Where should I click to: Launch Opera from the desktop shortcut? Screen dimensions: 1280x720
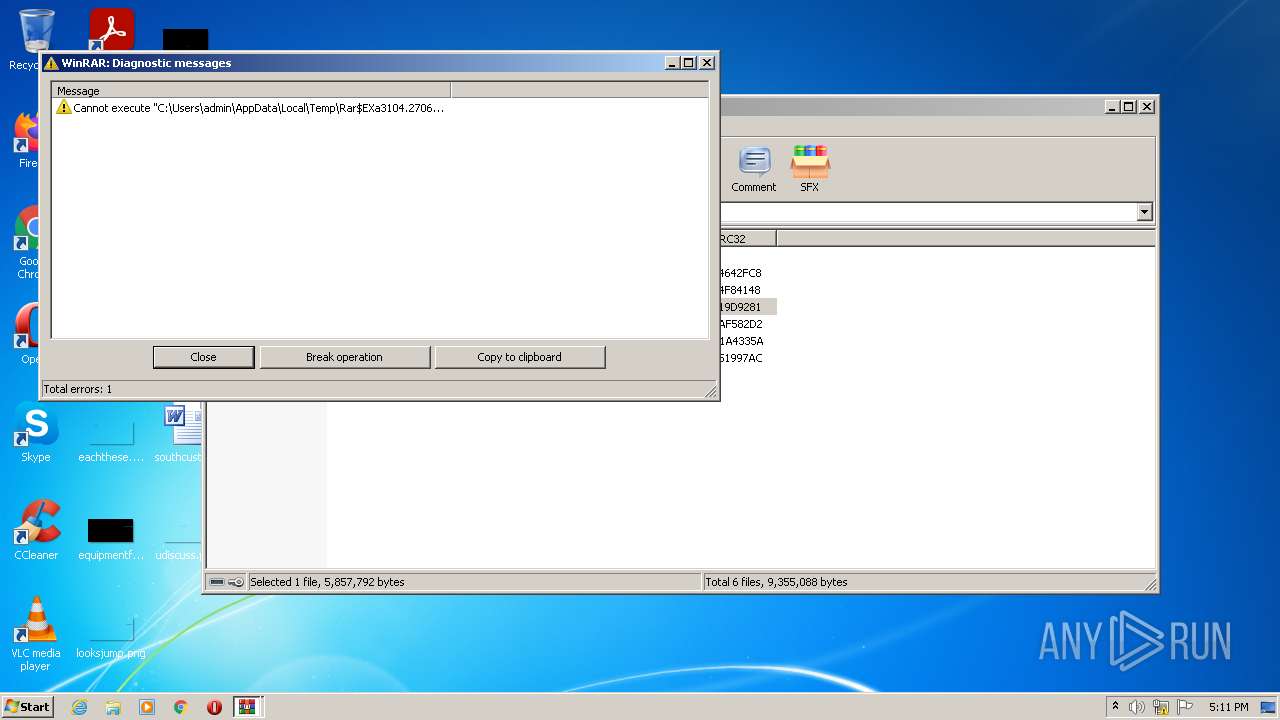pos(27,333)
